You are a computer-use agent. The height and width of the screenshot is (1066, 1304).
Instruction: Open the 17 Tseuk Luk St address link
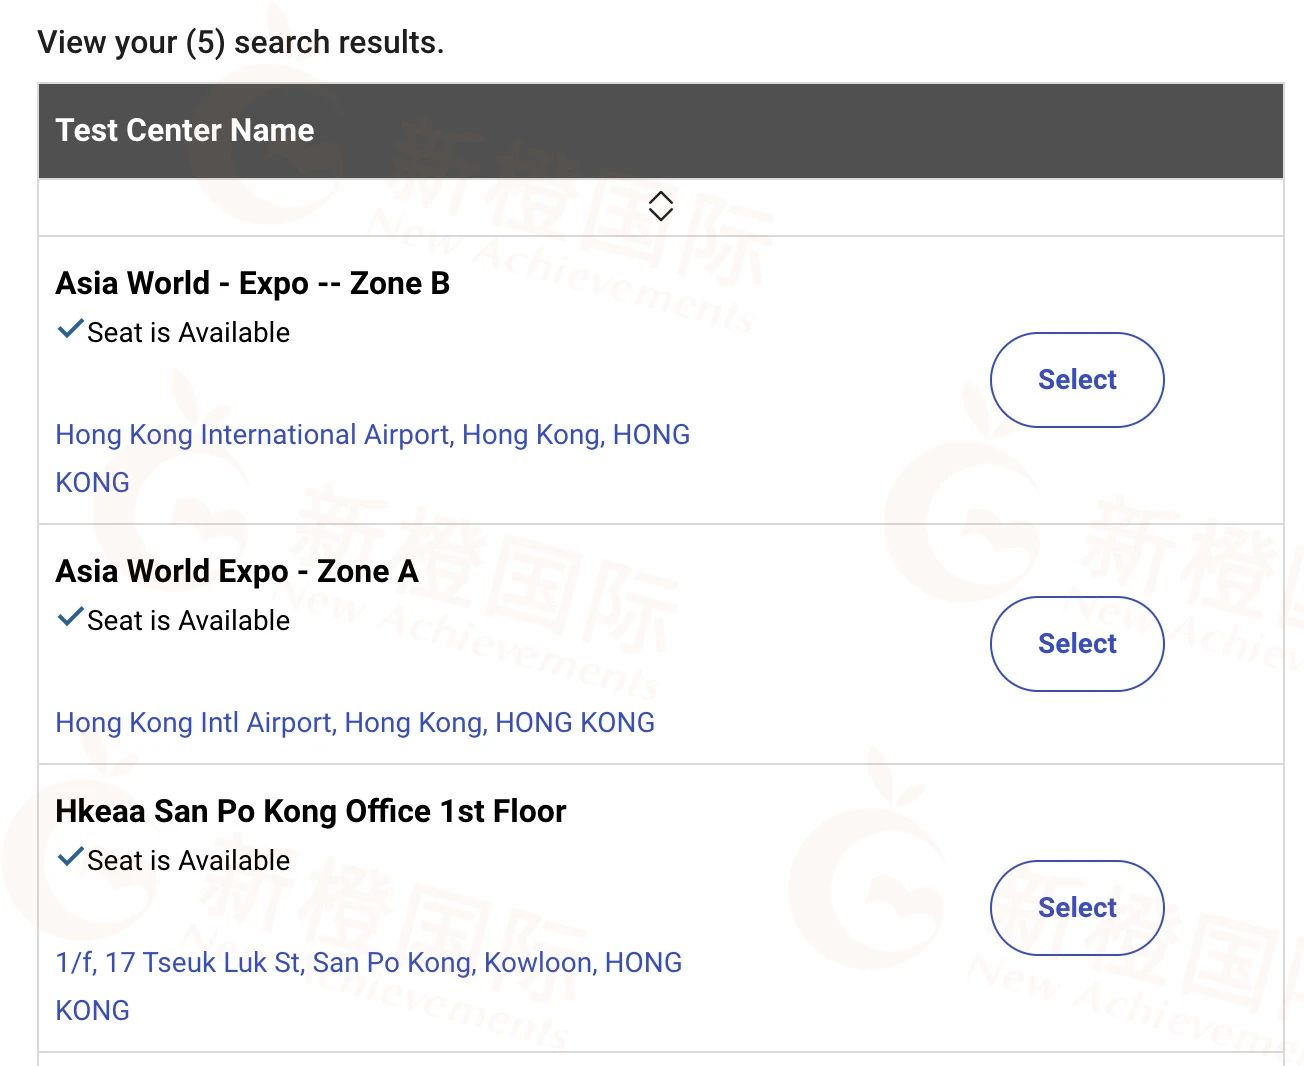pos(368,963)
